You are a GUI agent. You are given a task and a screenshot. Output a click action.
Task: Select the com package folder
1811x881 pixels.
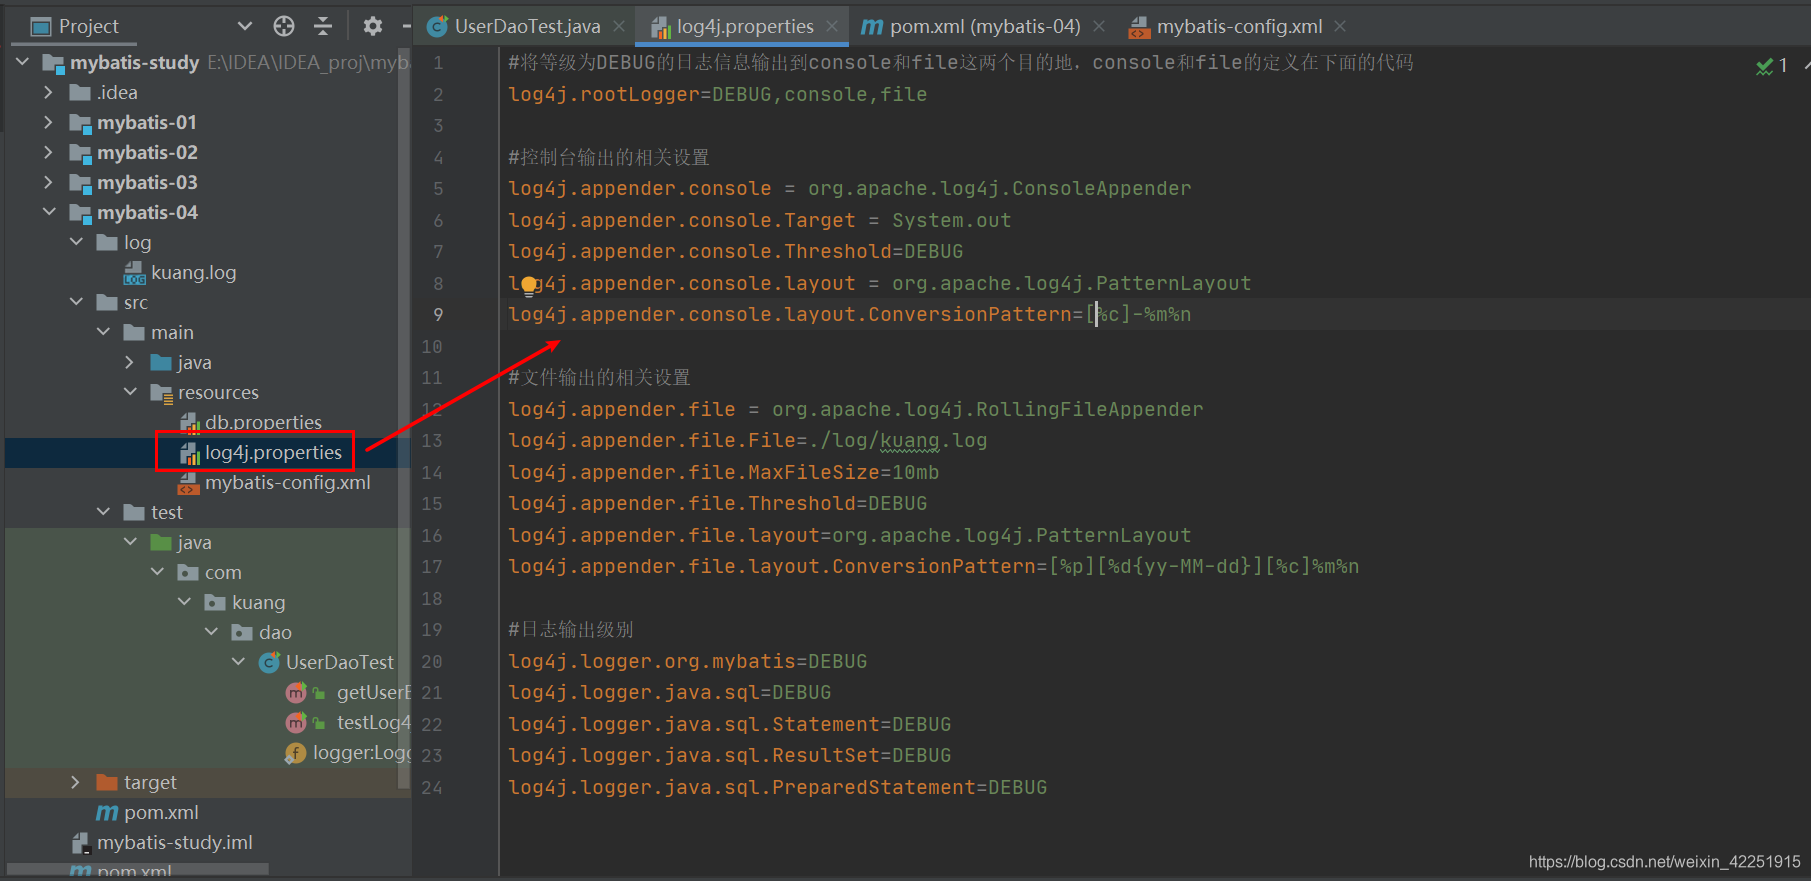(223, 572)
